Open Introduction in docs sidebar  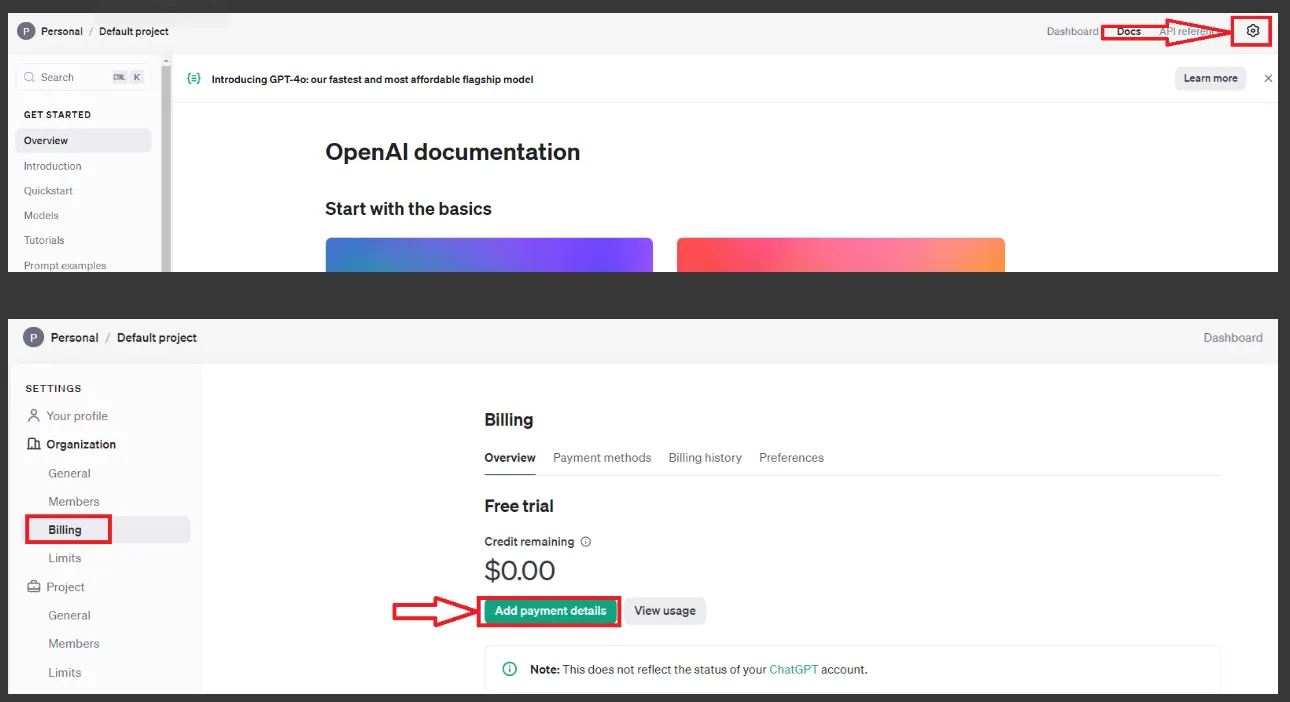53,166
